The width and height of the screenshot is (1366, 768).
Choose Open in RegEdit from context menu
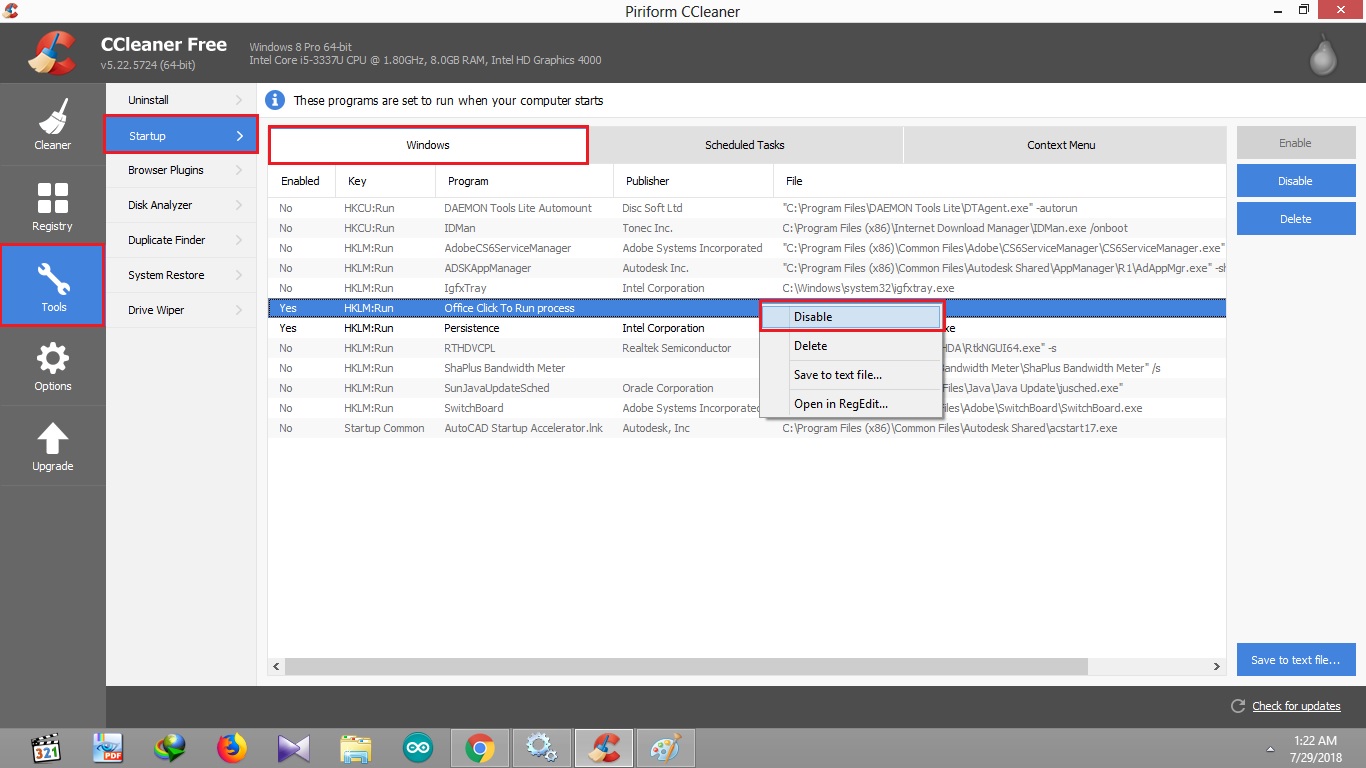[x=851, y=404]
